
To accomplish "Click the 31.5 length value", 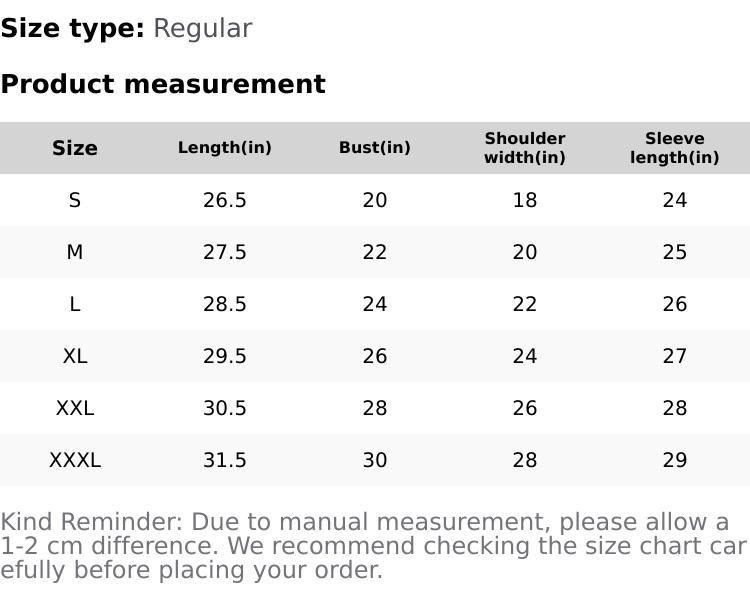I will coord(225,460).
